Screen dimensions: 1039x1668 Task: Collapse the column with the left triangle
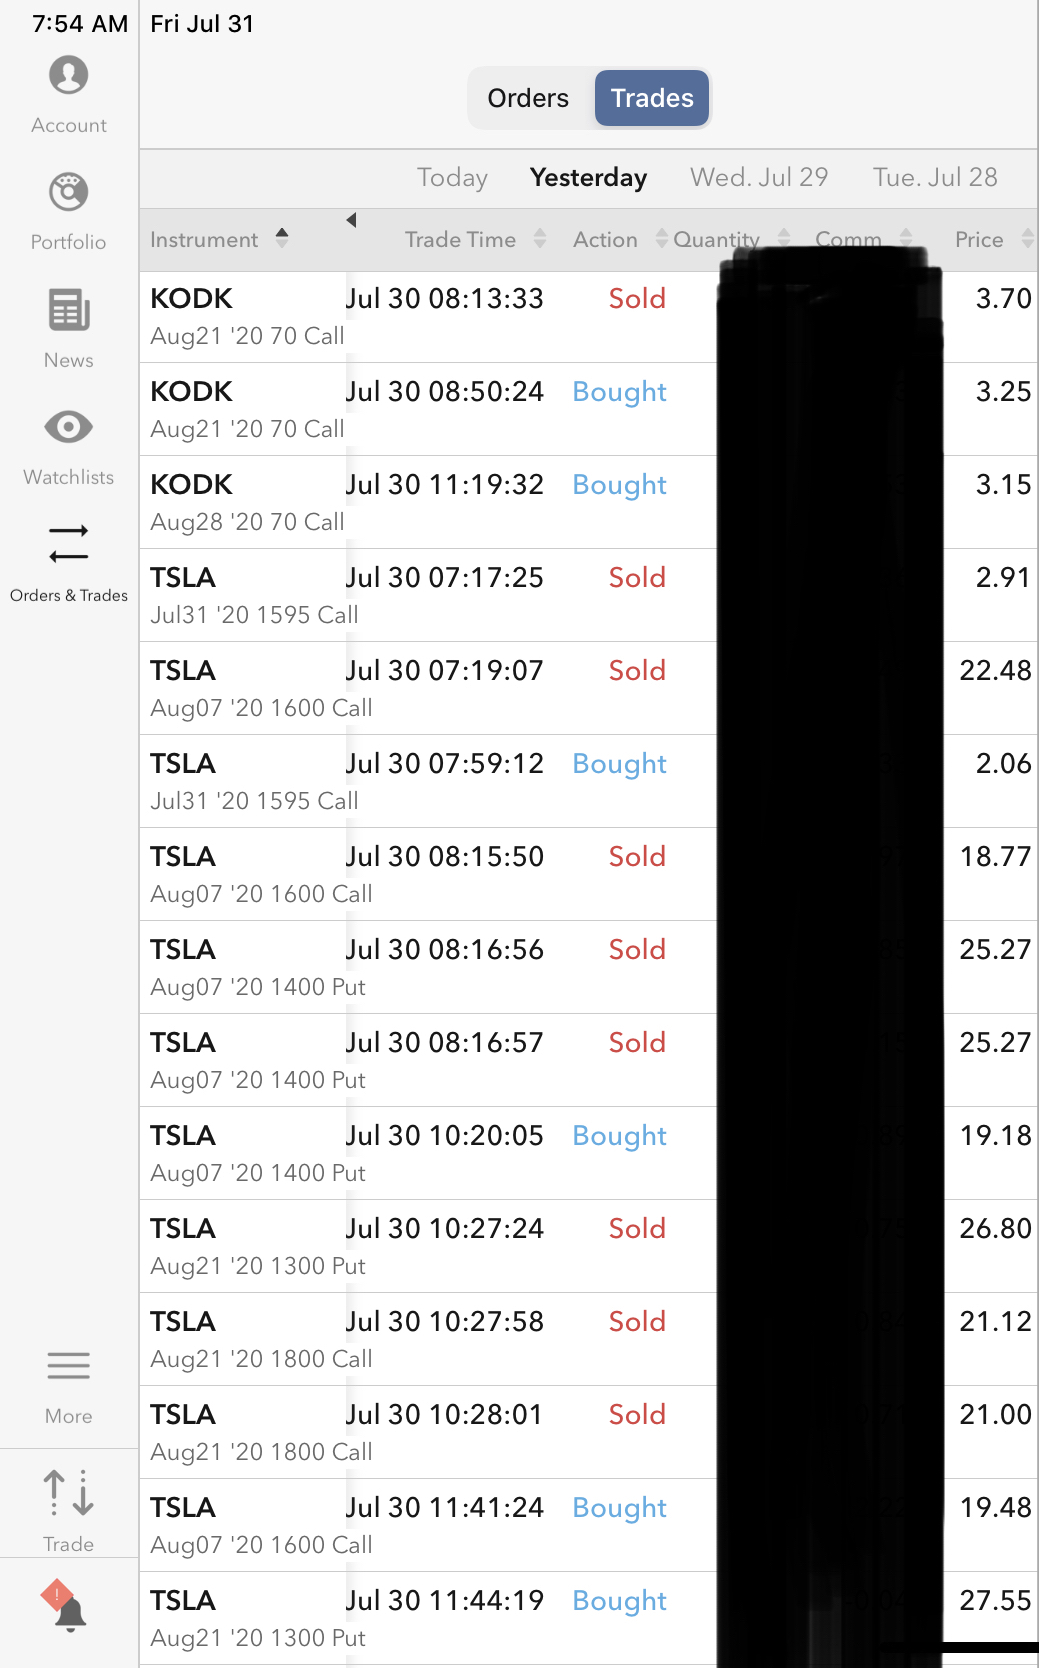[351, 220]
